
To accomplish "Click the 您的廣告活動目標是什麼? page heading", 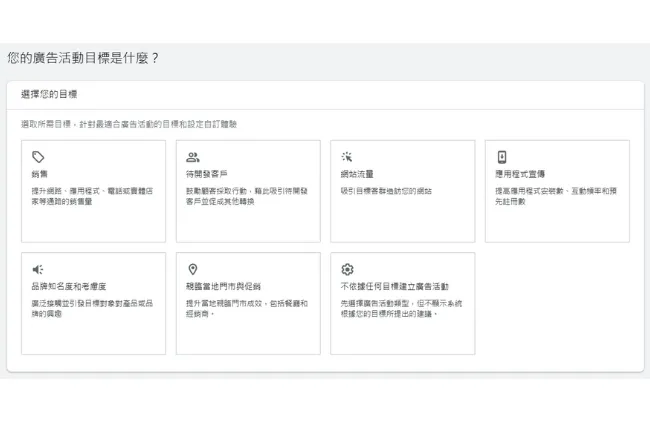I will point(82,58).
